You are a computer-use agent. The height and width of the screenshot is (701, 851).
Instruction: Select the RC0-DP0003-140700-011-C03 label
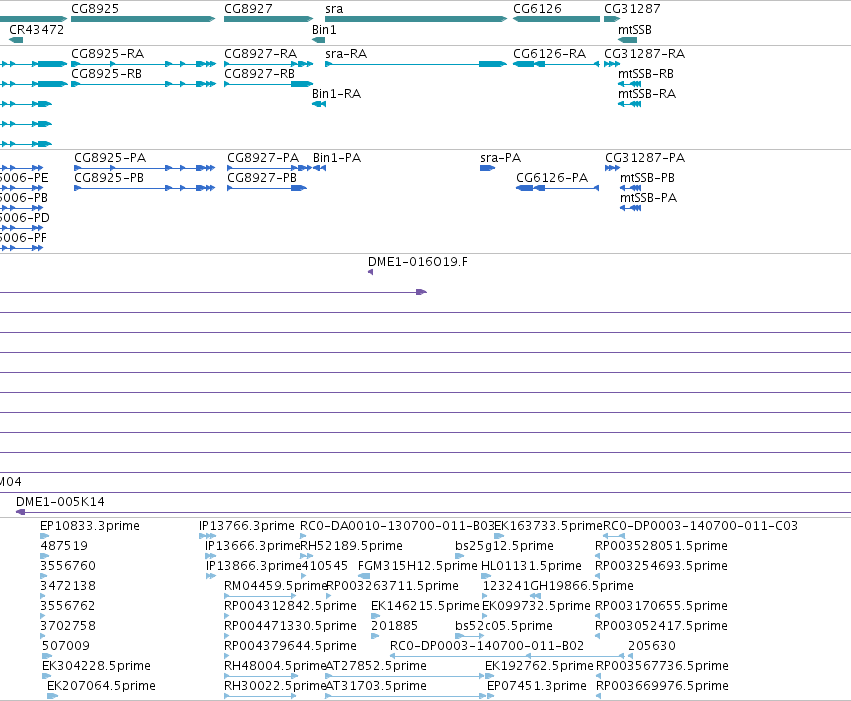[x=701, y=526]
